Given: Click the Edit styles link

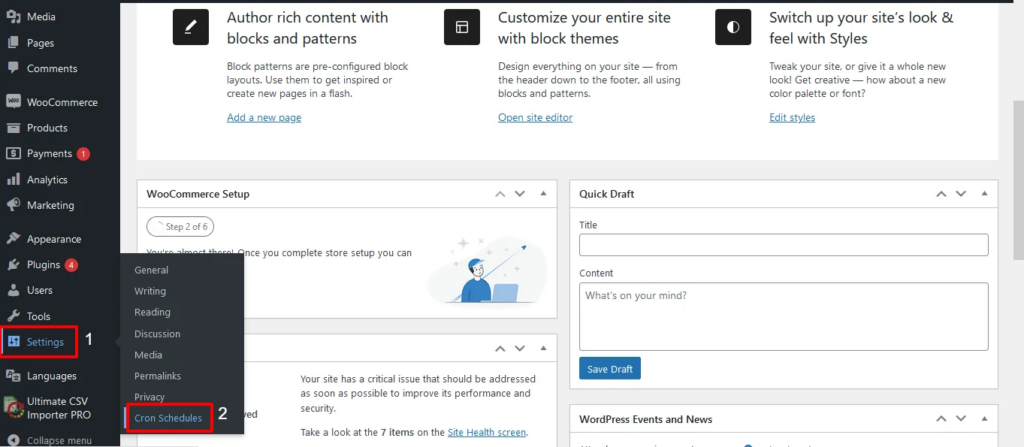Looking at the screenshot, I should [792, 118].
